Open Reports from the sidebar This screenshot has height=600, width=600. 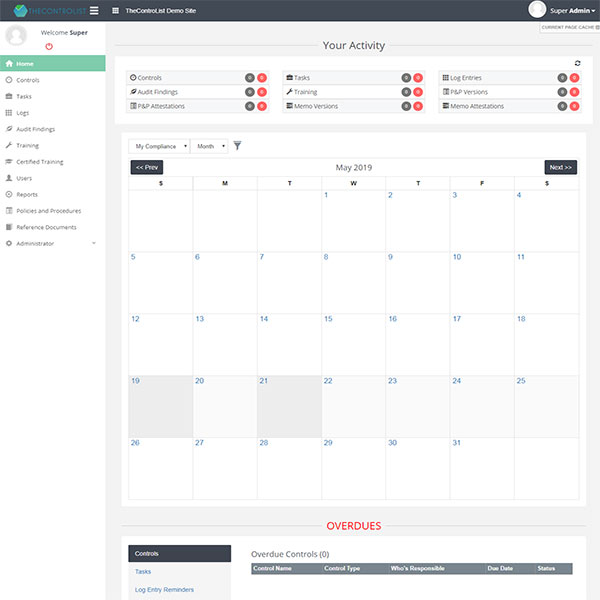(x=27, y=194)
